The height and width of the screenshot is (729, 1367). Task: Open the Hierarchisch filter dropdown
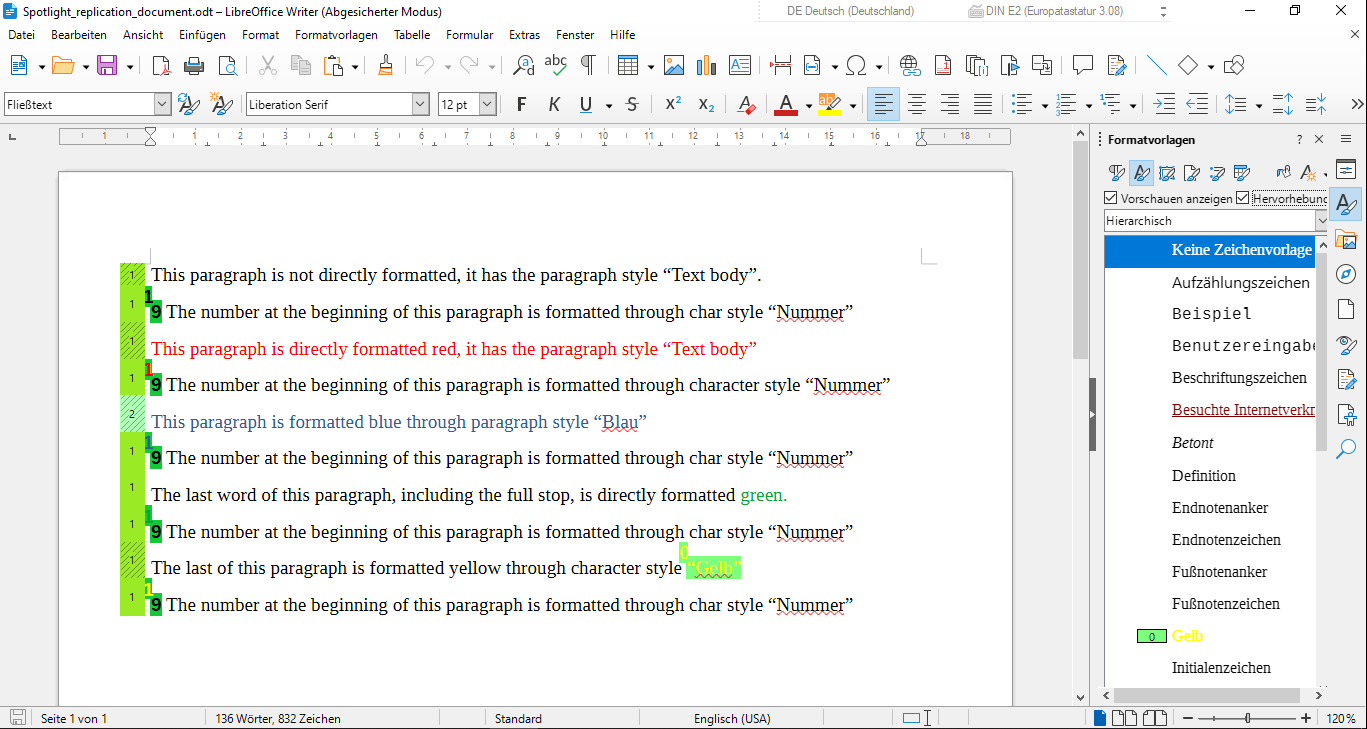click(x=1321, y=221)
